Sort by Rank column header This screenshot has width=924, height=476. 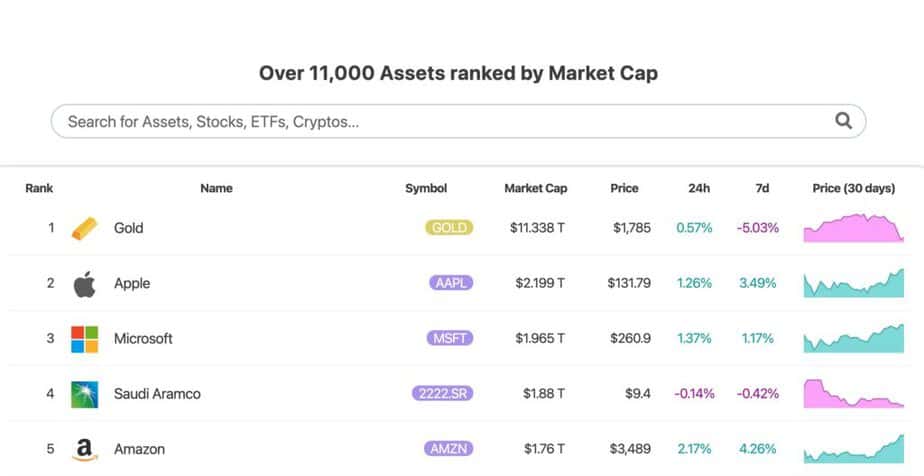click(39, 189)
